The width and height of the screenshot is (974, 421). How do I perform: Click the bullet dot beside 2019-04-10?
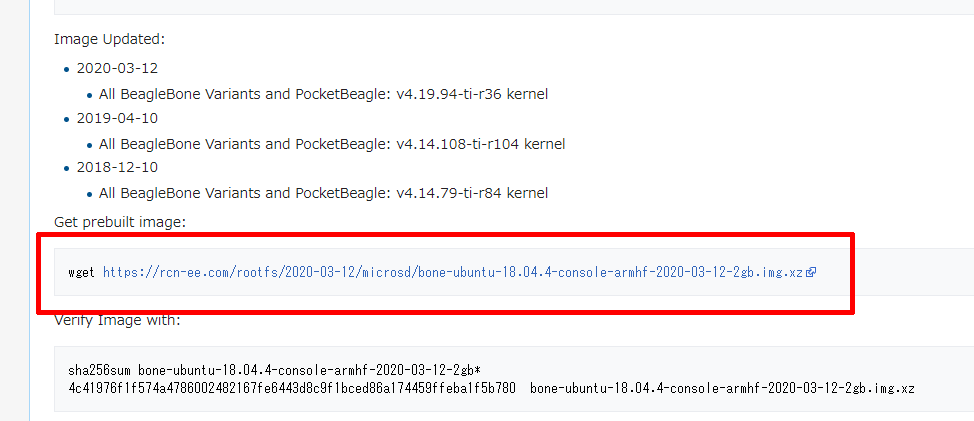point(67,119)
